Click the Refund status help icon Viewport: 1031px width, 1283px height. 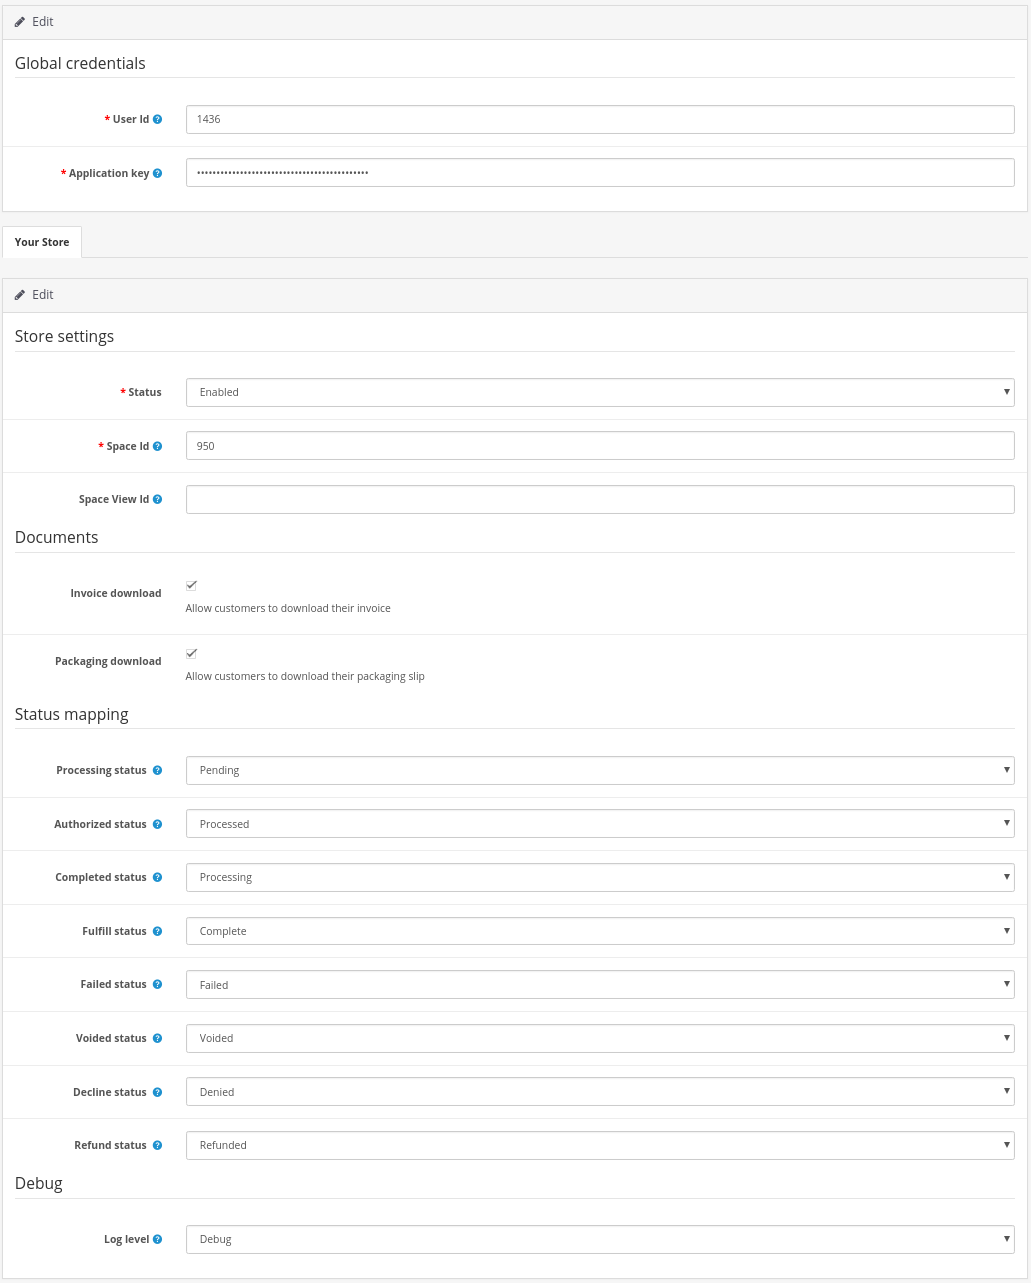(157, 1146)
